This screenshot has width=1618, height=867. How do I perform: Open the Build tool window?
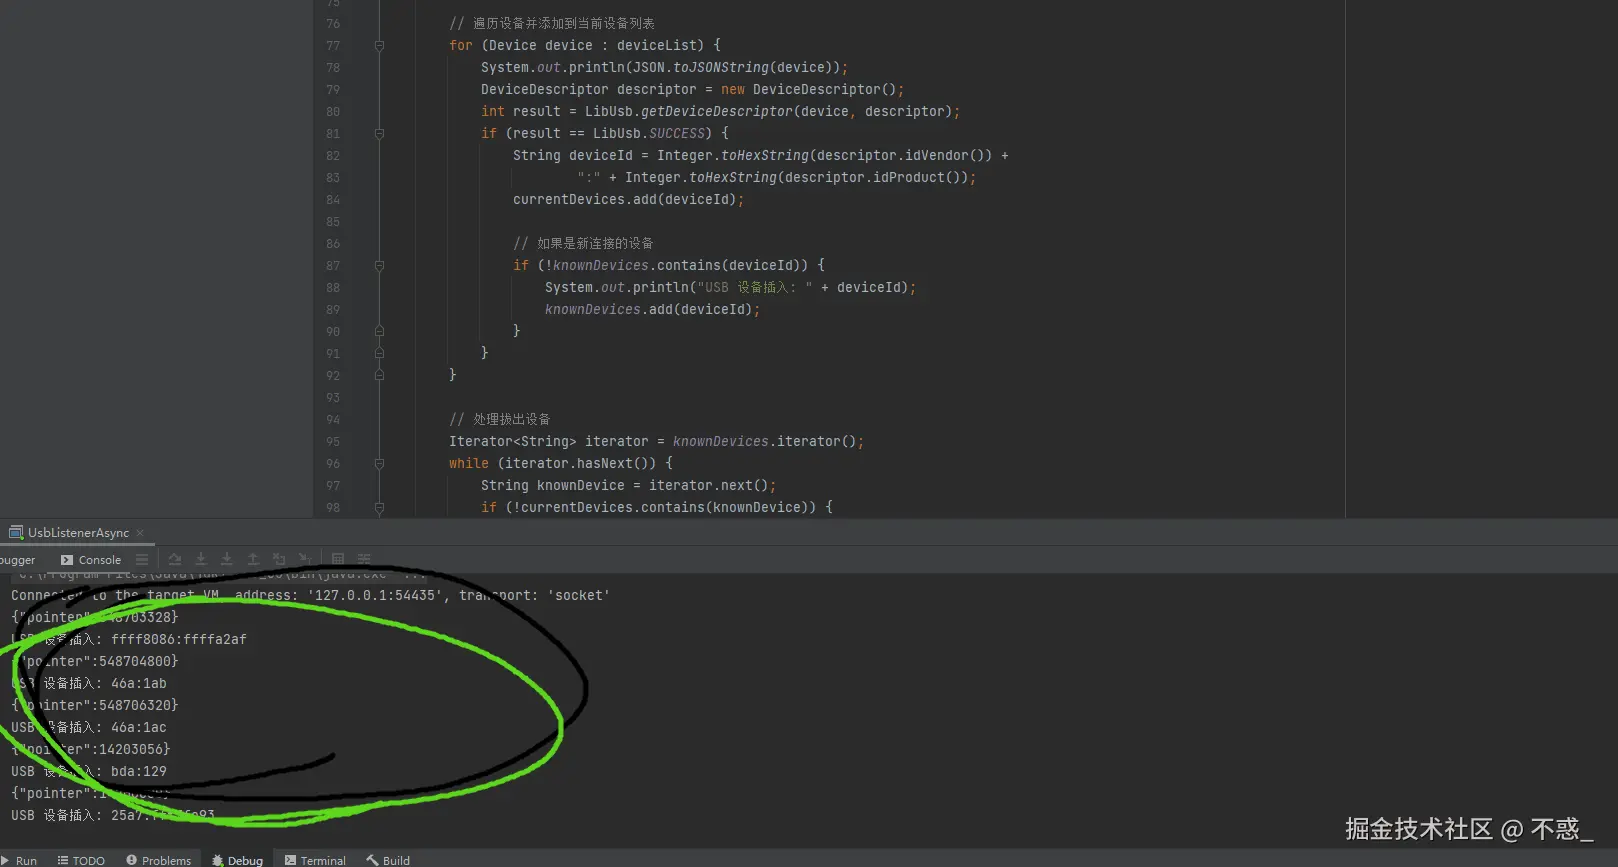pyautogui.click(x=388, y=860)
